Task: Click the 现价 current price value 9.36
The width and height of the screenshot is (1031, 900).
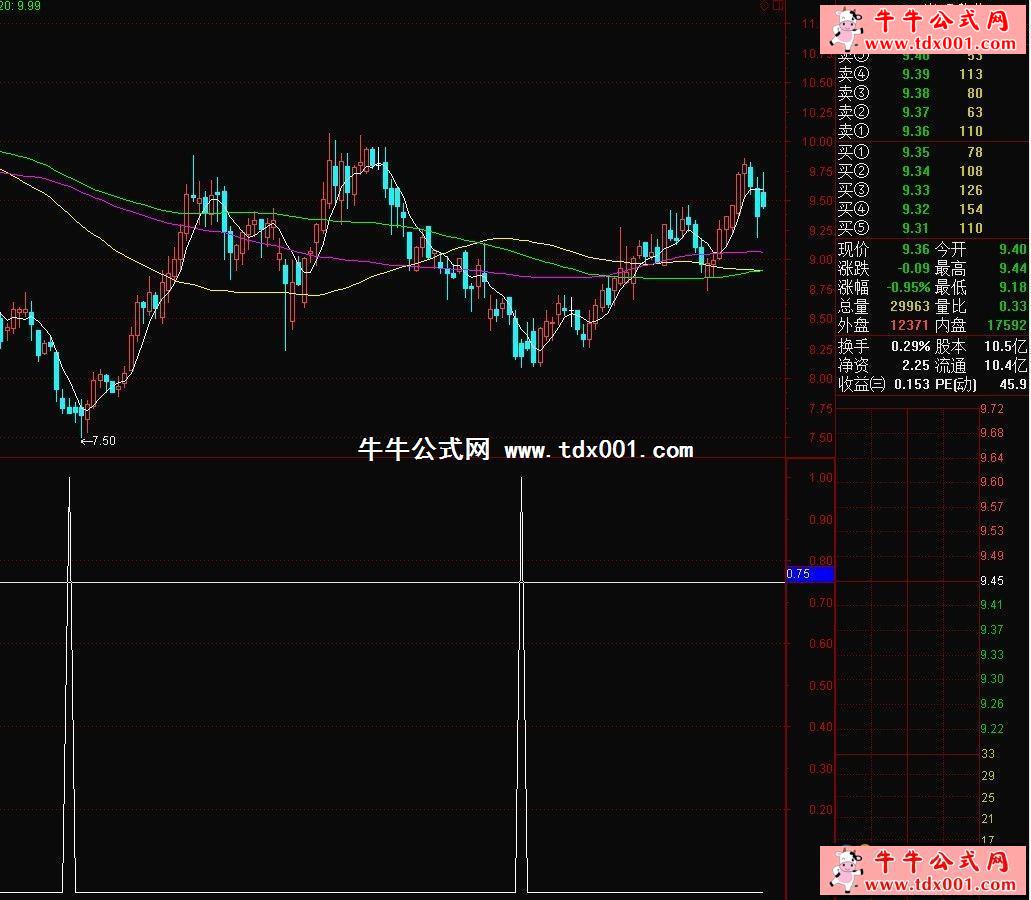Action: (x=914, y=250)
